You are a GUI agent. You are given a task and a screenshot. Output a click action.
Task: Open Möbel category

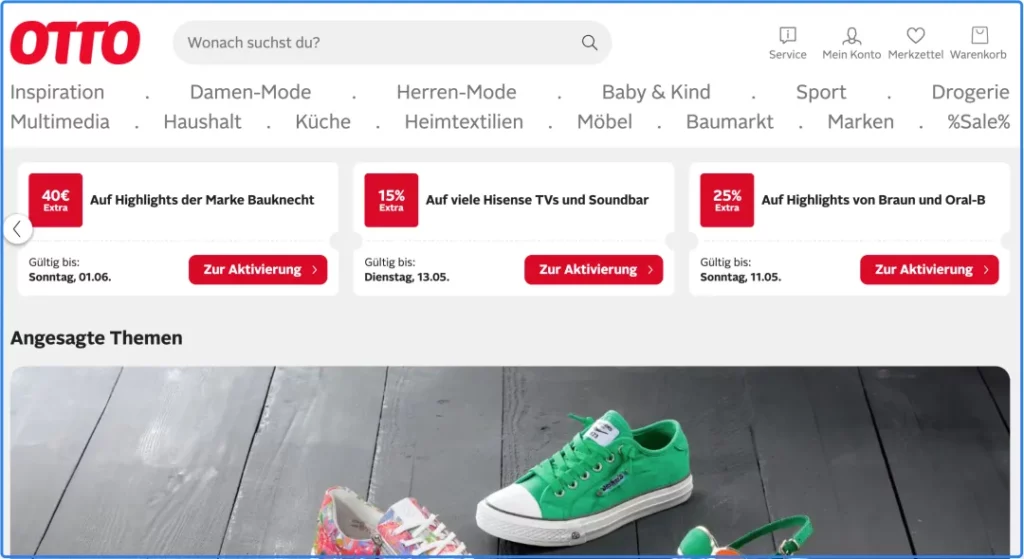[604, 121]
